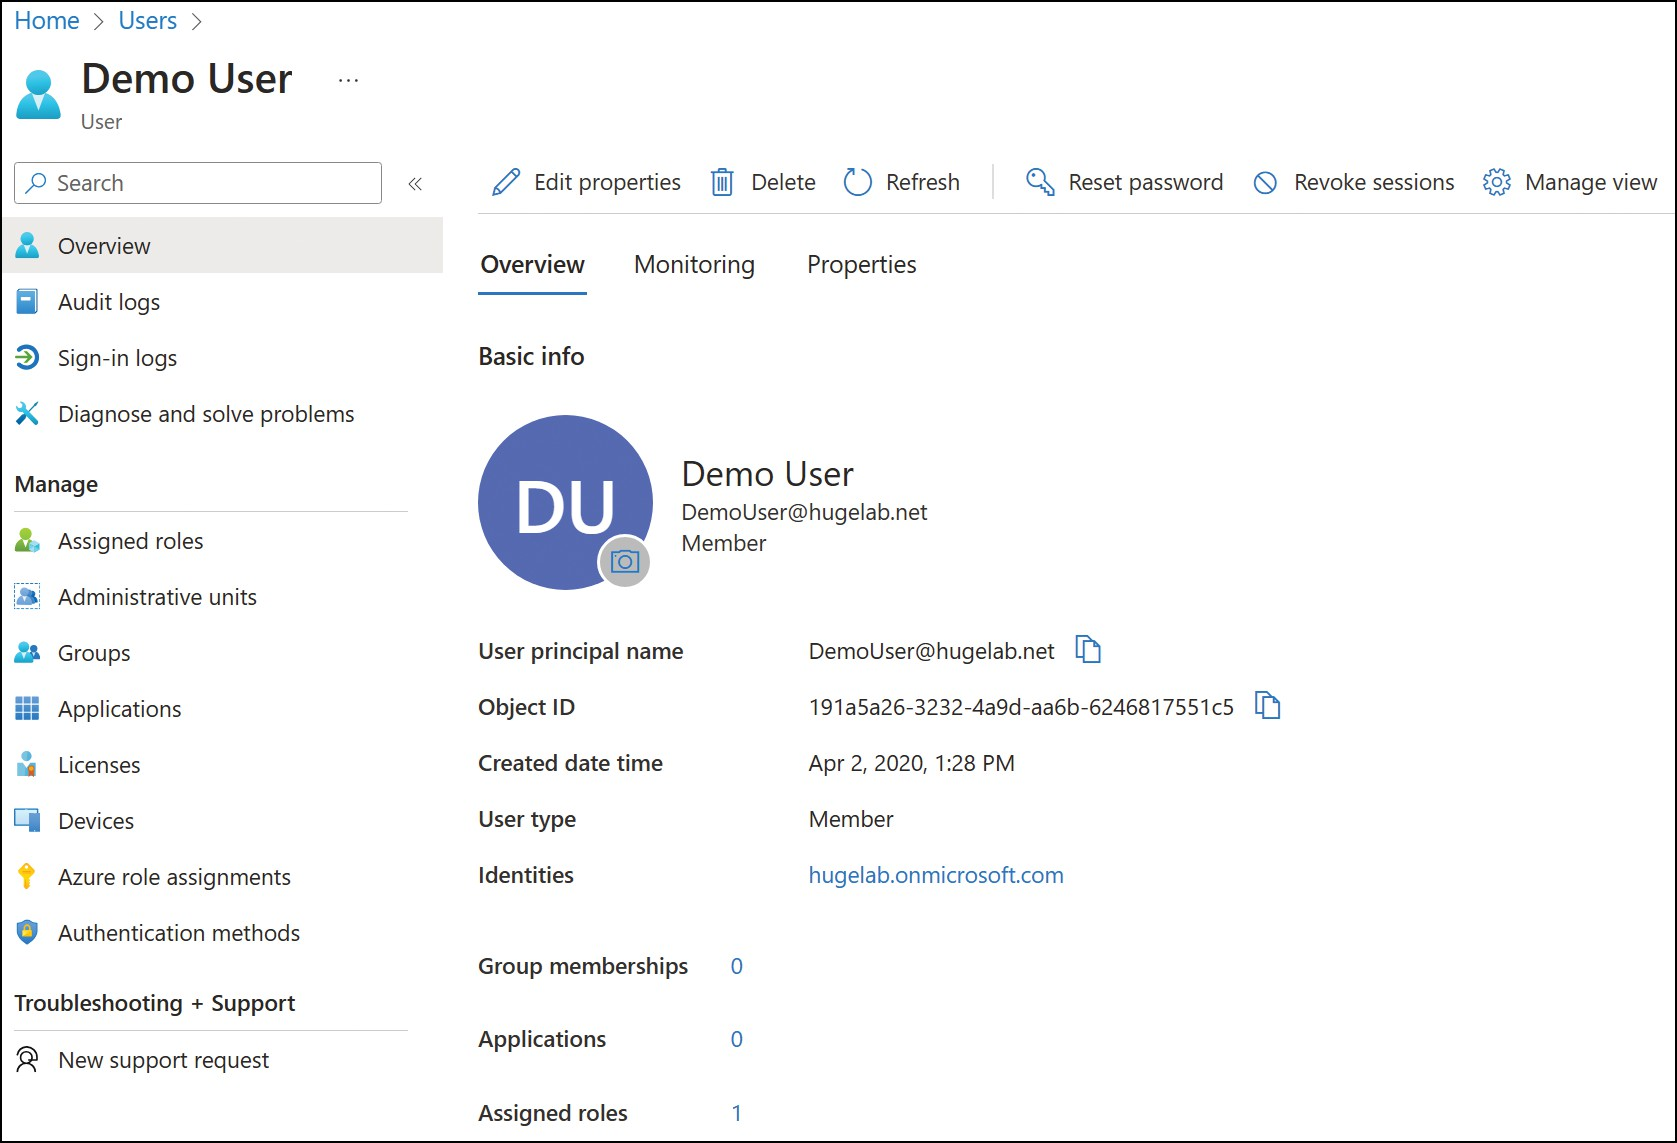
Task: Click the Applications grid icon
Action: tap(28, 709)
